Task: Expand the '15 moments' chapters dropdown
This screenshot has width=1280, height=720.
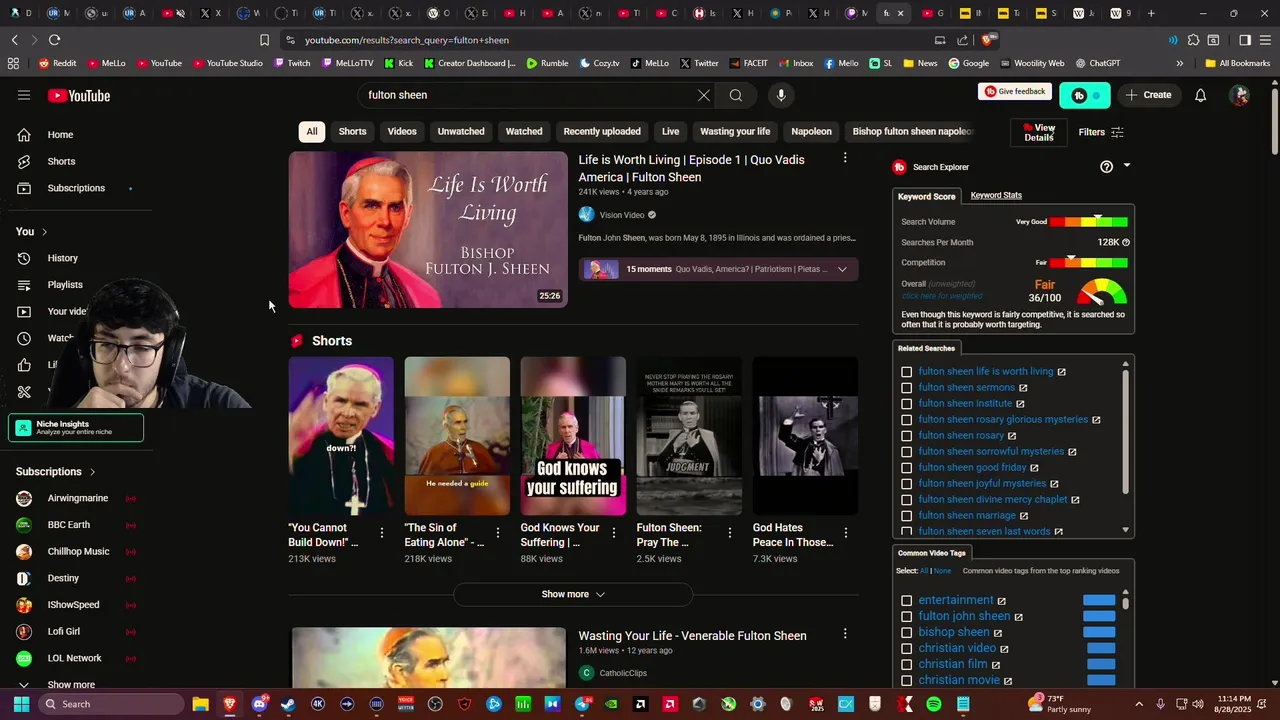Action: pos(842,269)
